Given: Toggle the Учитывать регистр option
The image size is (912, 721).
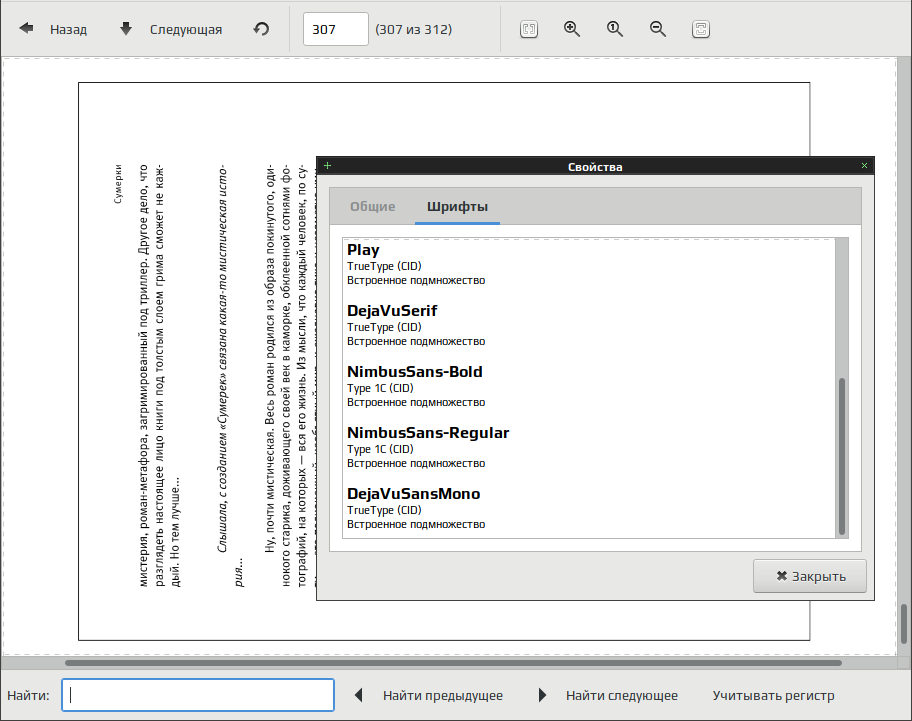Looking at the screenshot, I should point(773,695).
